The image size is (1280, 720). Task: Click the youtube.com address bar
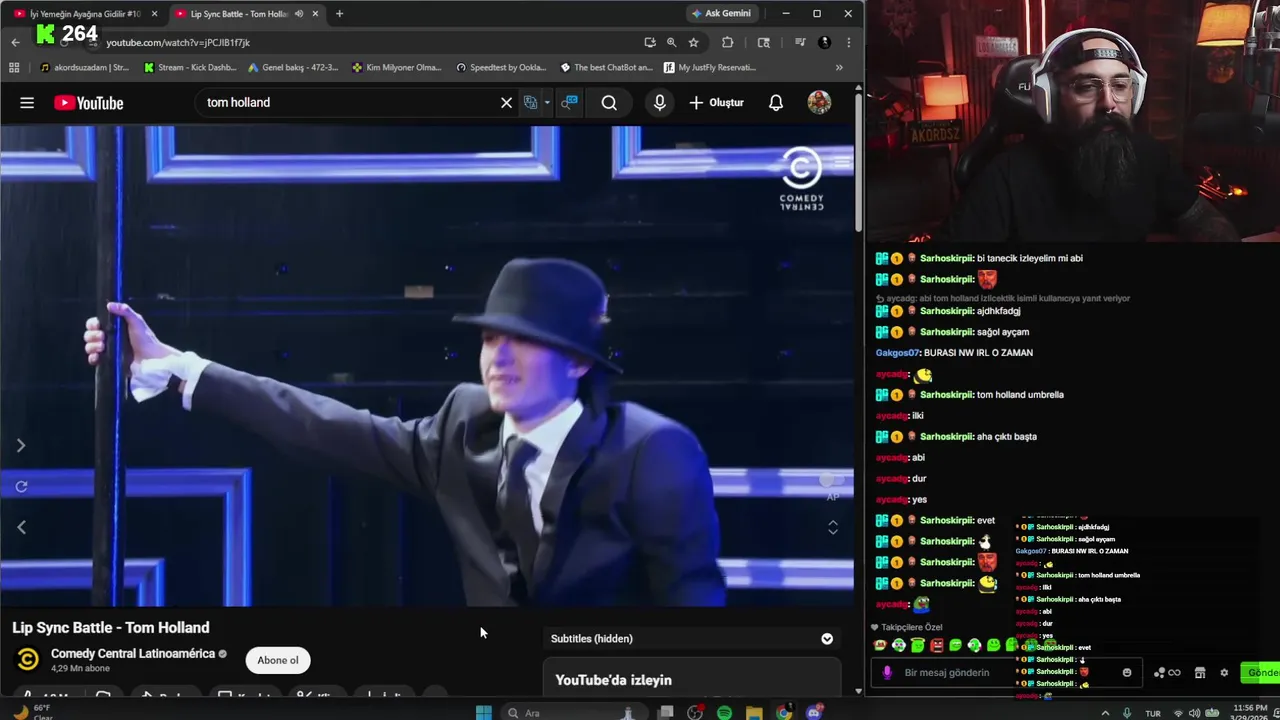click(370, 42)
